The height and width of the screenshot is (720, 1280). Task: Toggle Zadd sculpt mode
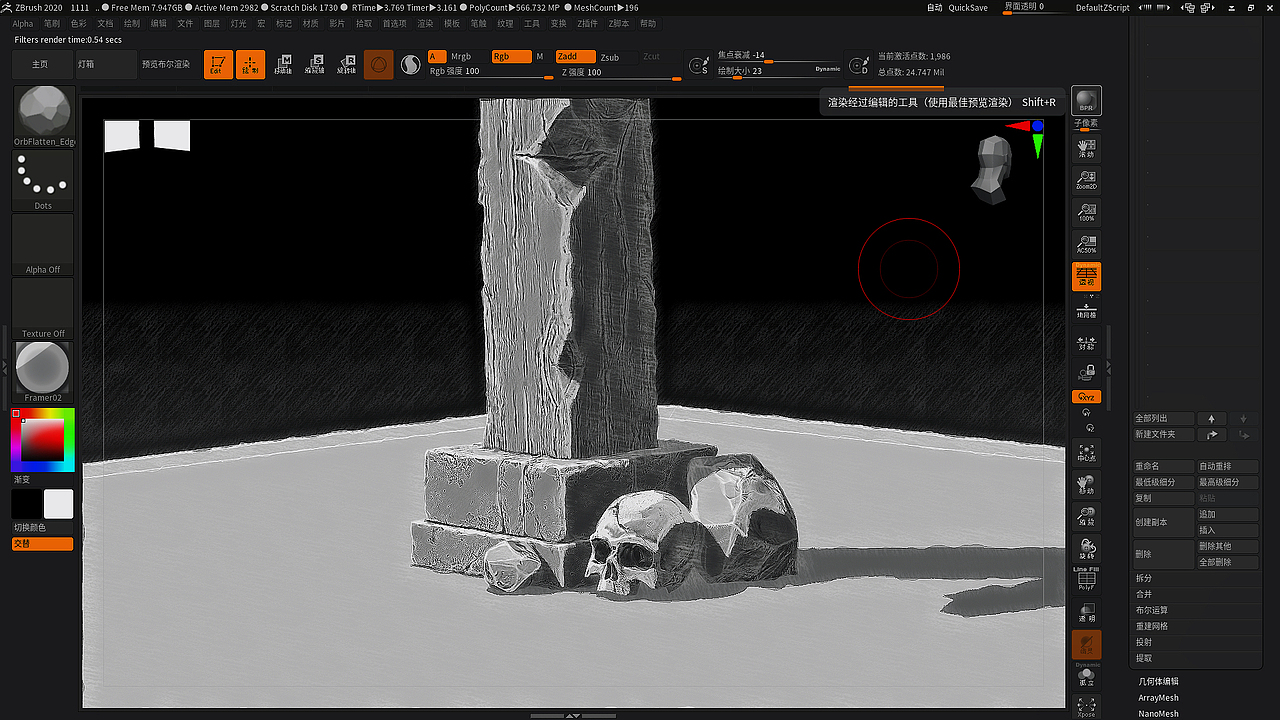coord(575,56)
